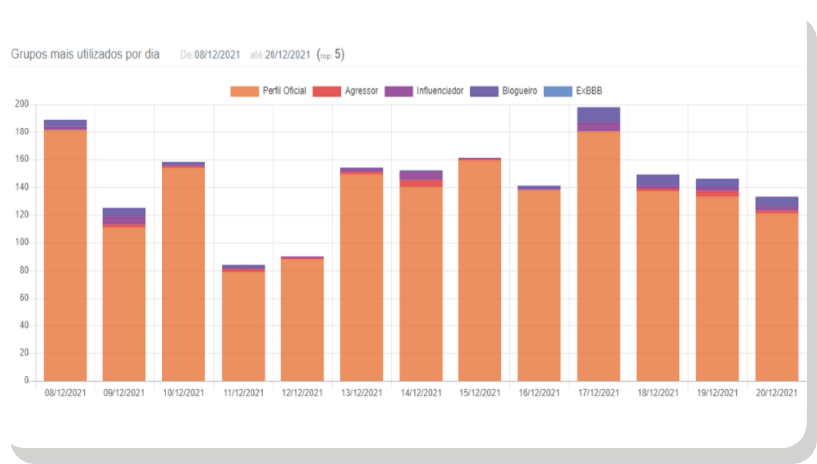The height and width of the screenshot is (464, 817).
Task: Click the orange bar for 18/12/2021
Action: (x=658, y=286)
